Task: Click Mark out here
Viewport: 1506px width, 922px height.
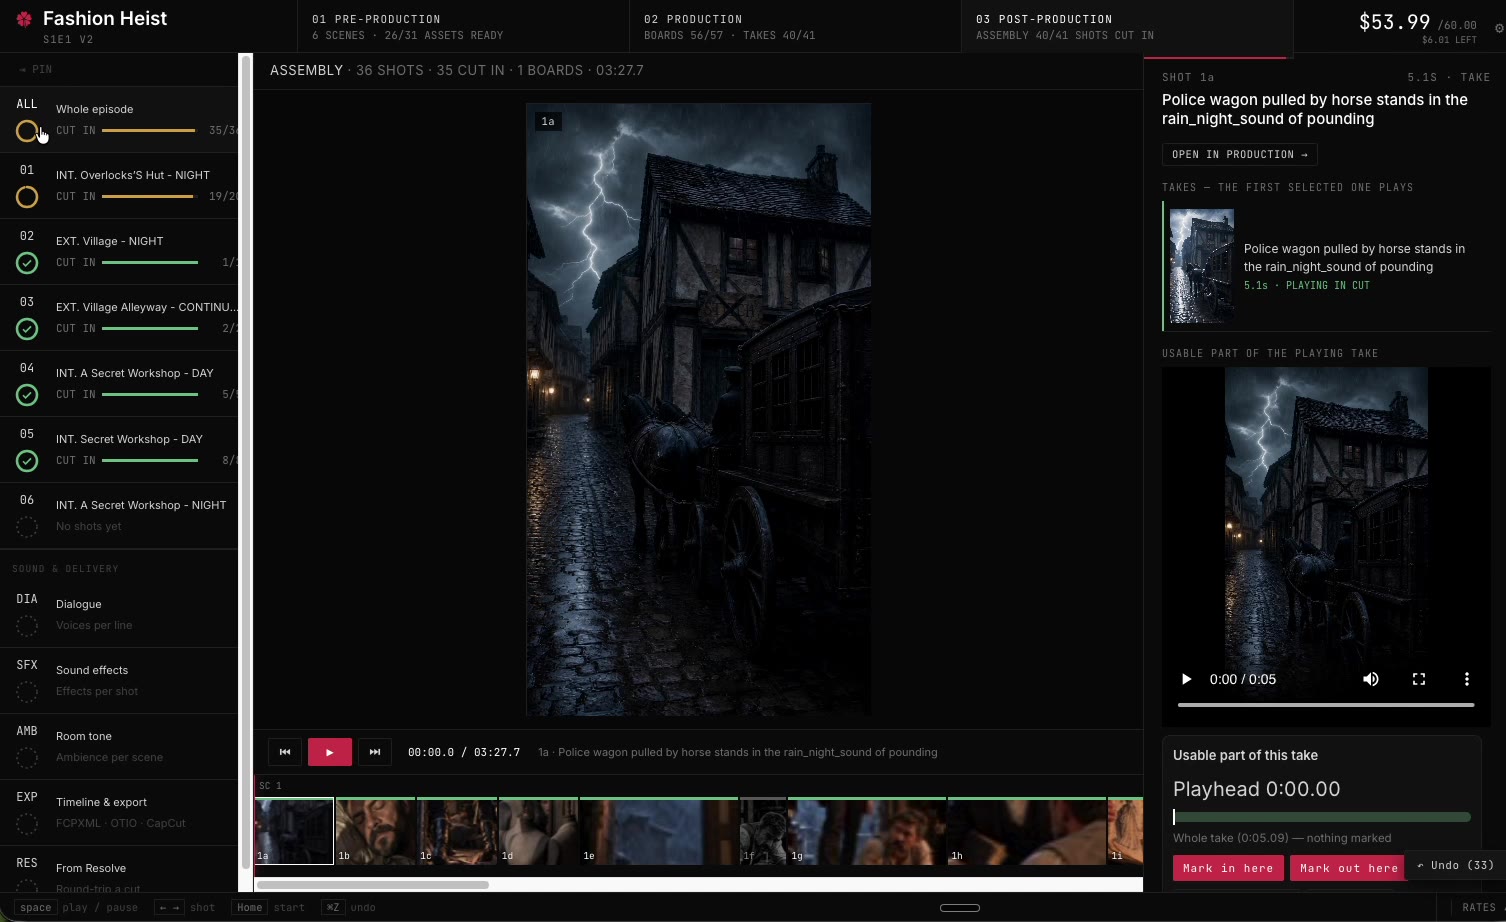Action: (x=1349, y=868)
